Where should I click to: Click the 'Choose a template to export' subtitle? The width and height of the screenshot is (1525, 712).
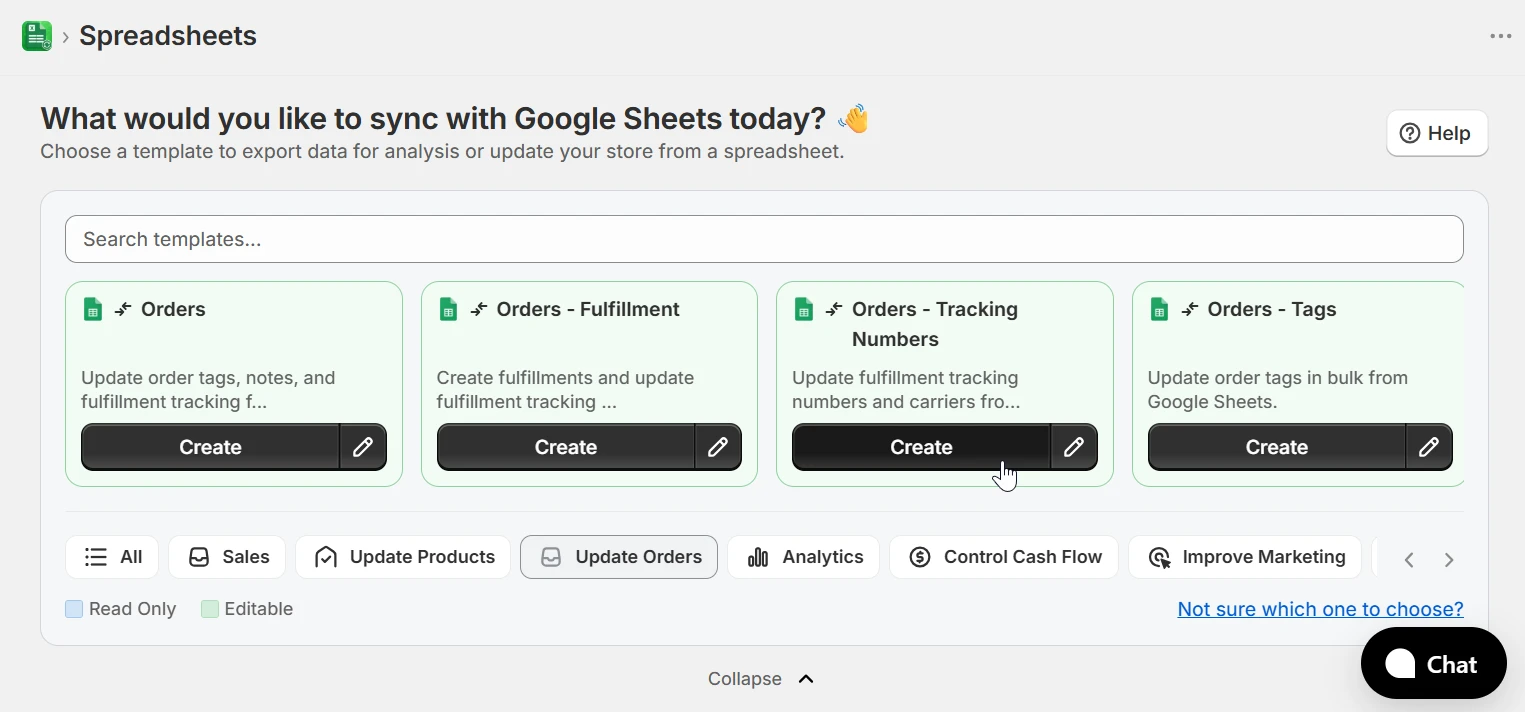pyautogui.click(x=443, y=152)
